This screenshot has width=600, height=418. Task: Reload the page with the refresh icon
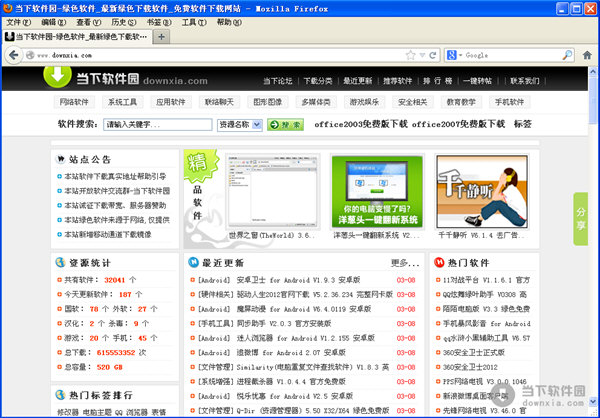(x=433, y=55)
